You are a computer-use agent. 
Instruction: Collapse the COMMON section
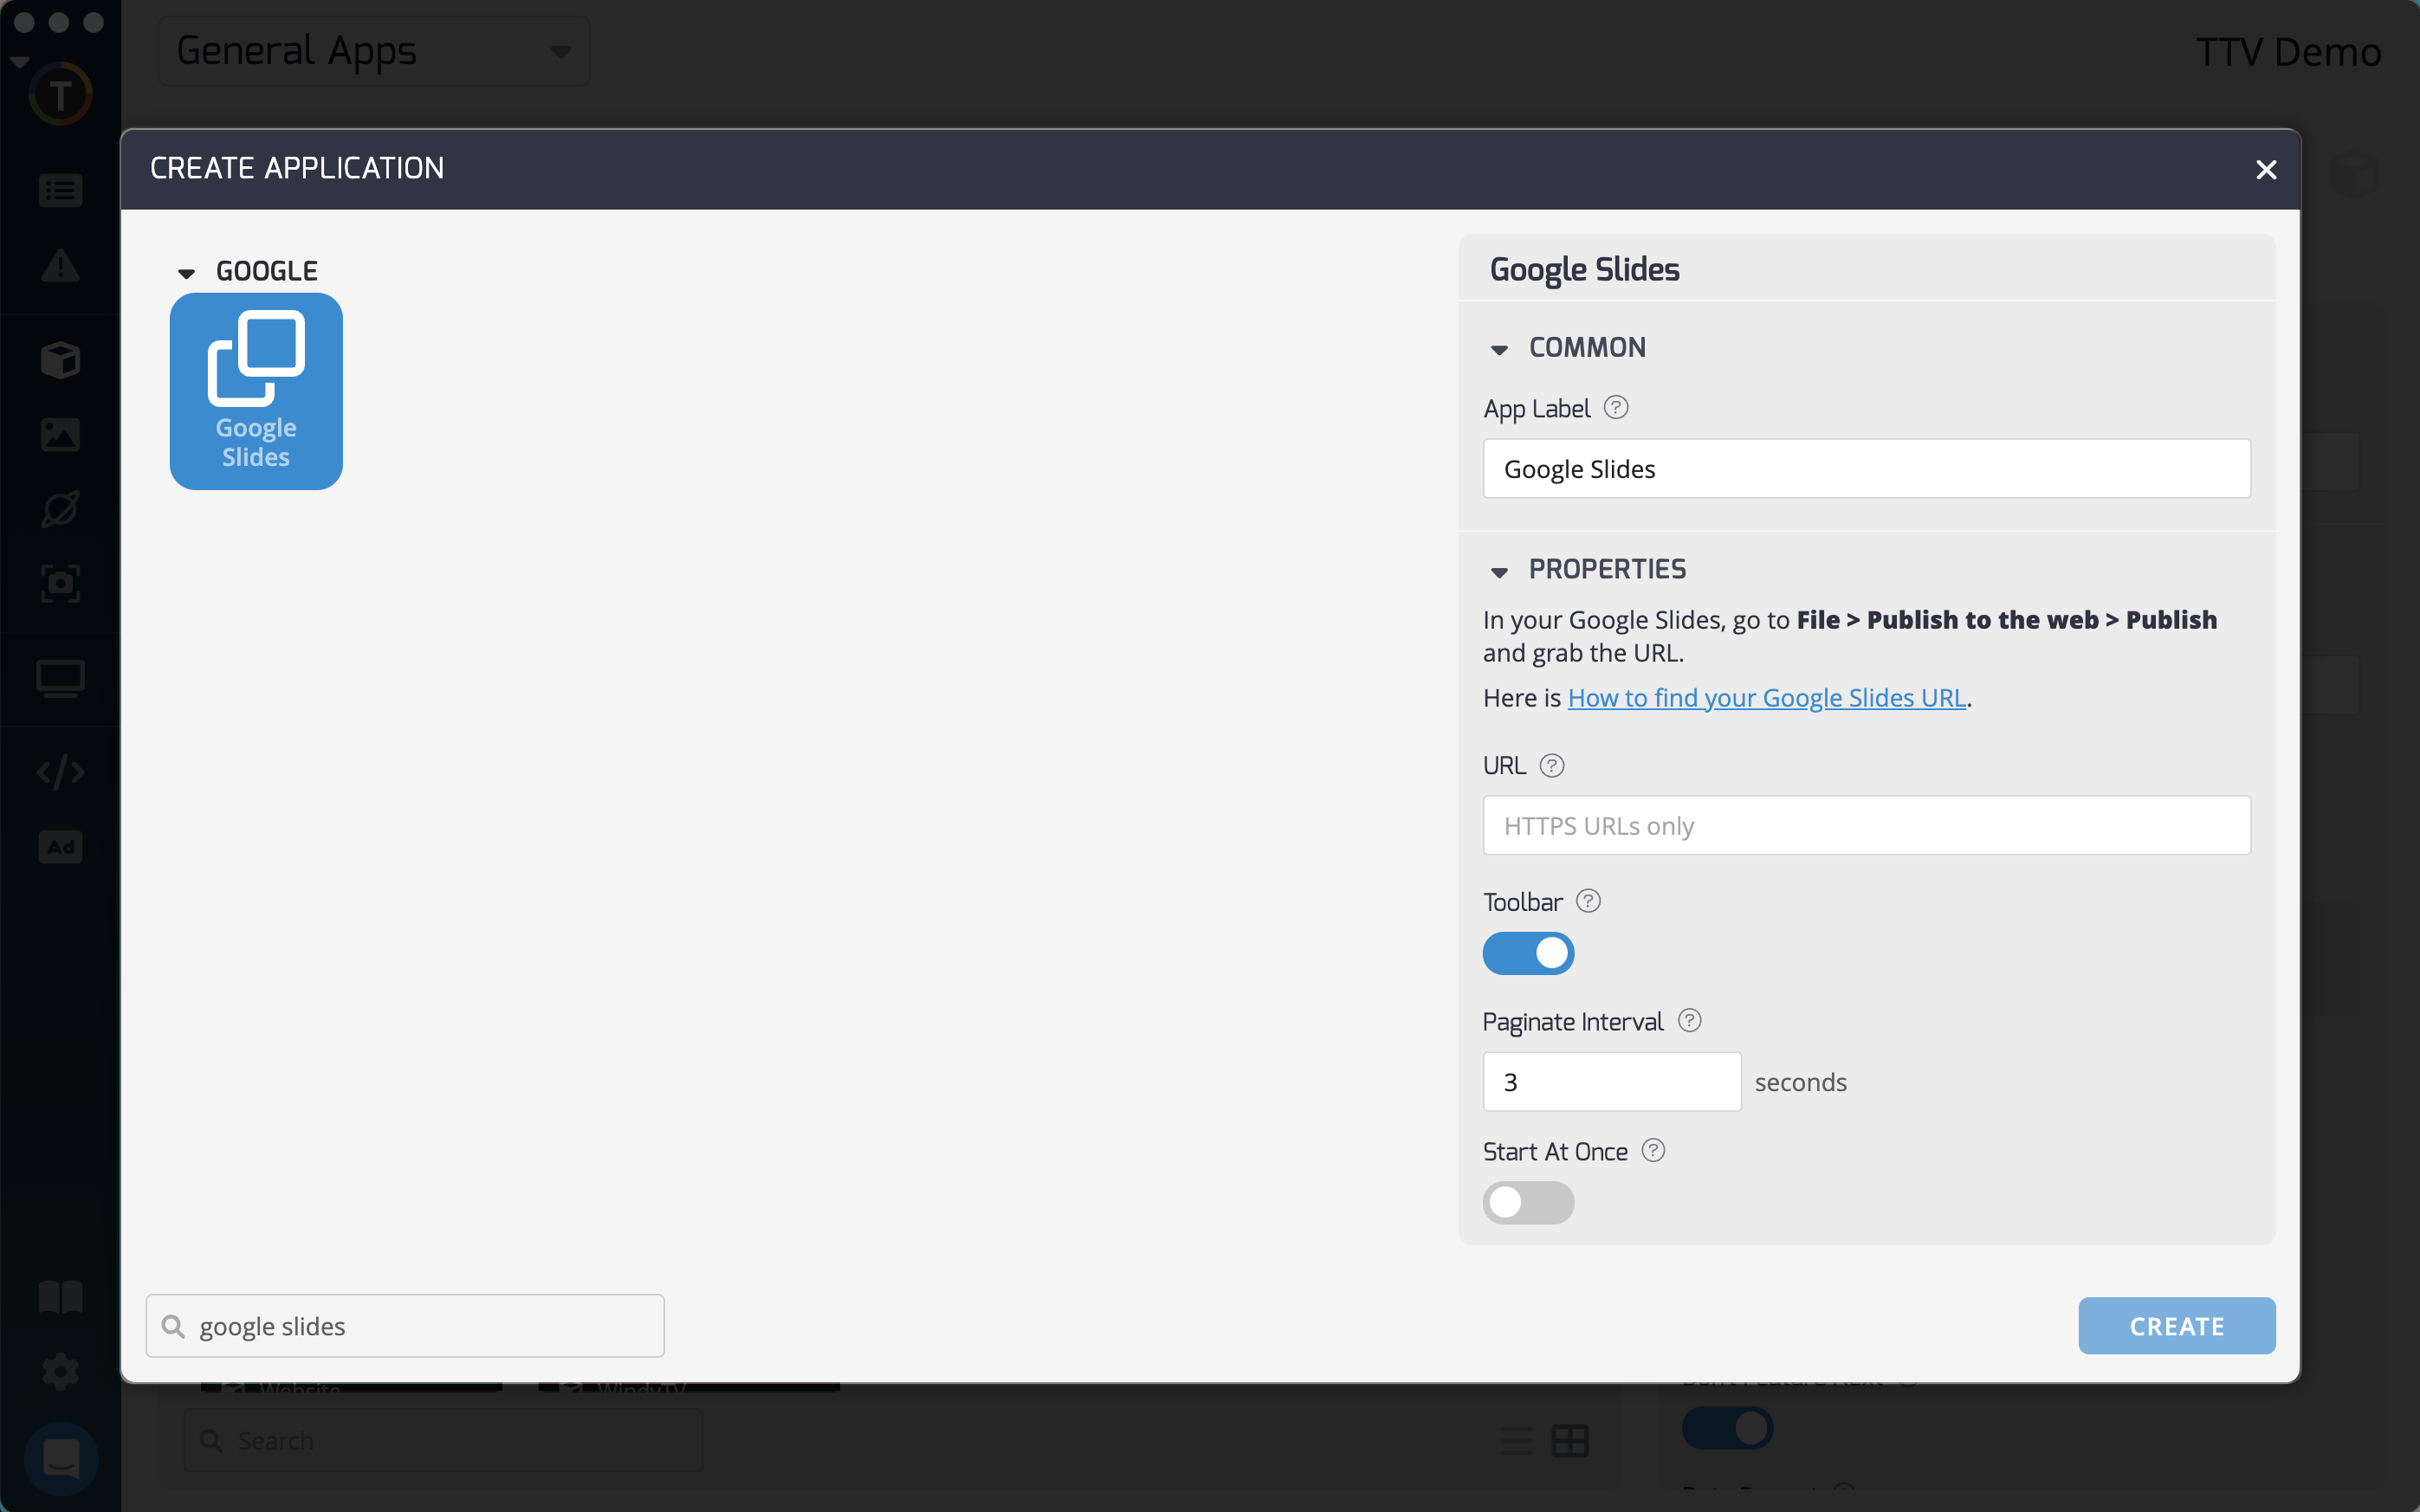pyautogui.click(x=1498, y=349)
